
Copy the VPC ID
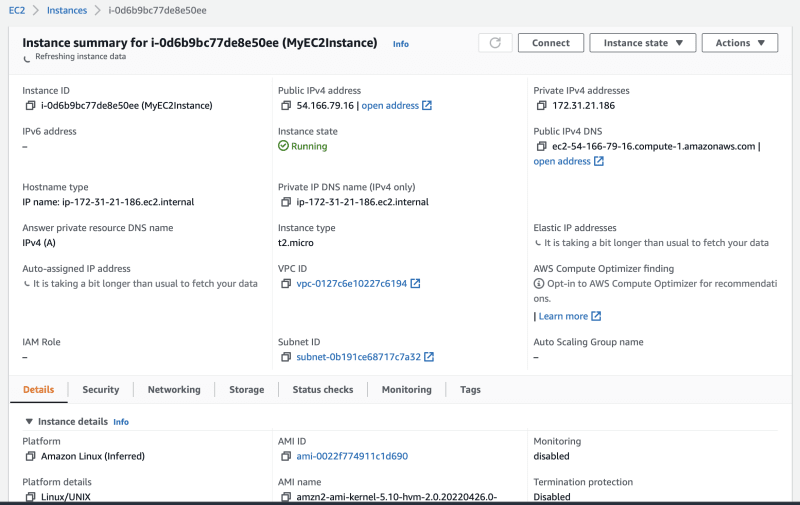click(x=286, y=284)
